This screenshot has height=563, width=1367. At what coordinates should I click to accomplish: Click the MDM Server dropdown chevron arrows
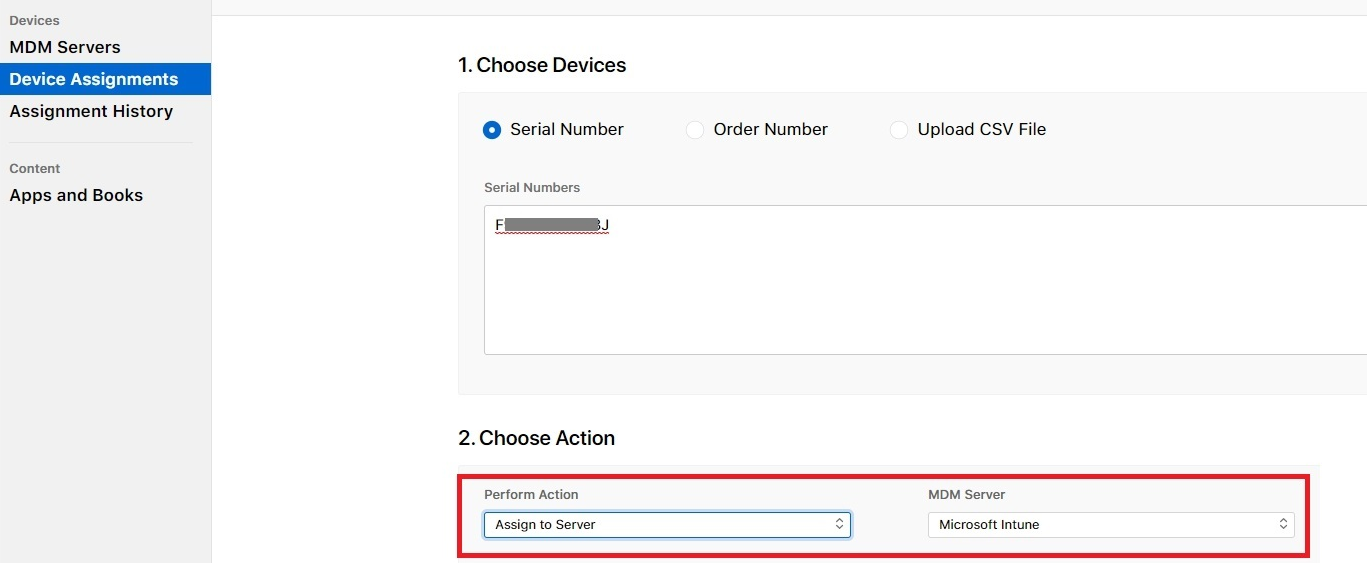pyautogui.click(x=1283, y=525)
